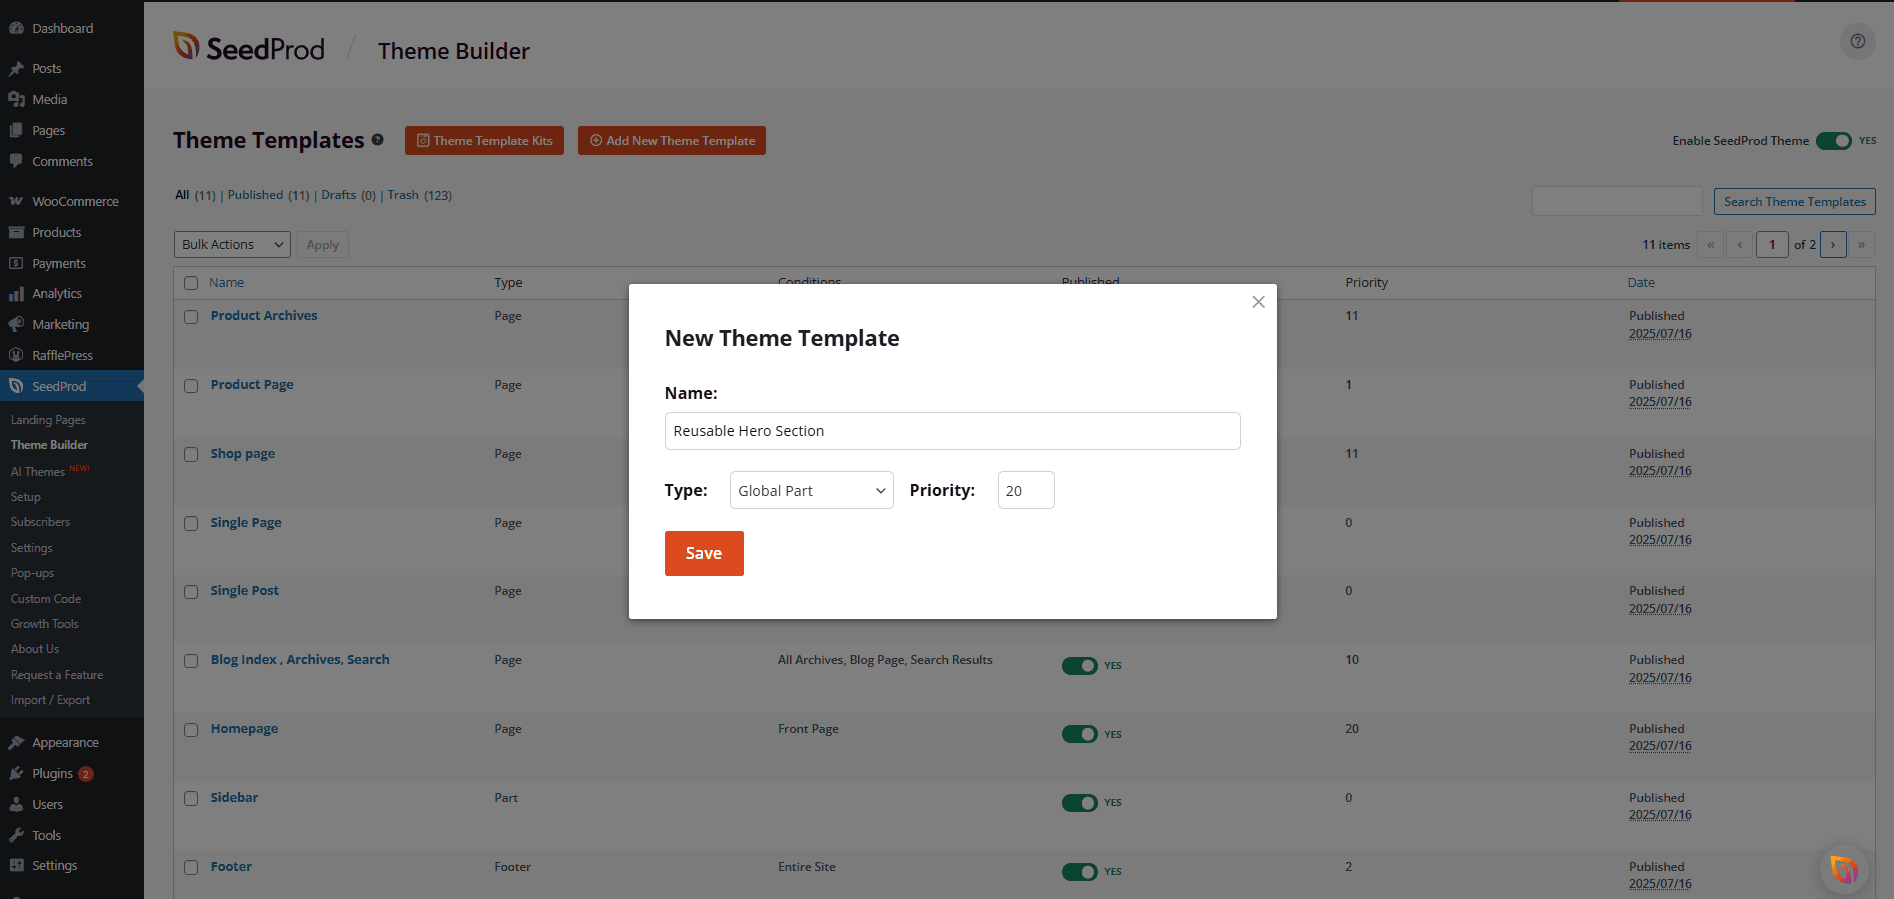Viewport: 1894px width, 899px height.
Task: Click Theme Template Kits button
Action: point(484,141)
